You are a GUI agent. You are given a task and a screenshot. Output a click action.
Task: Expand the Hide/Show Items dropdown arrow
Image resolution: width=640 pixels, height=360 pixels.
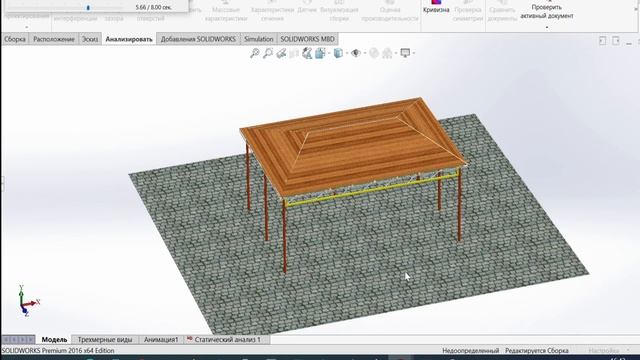[x=364, y=53]
